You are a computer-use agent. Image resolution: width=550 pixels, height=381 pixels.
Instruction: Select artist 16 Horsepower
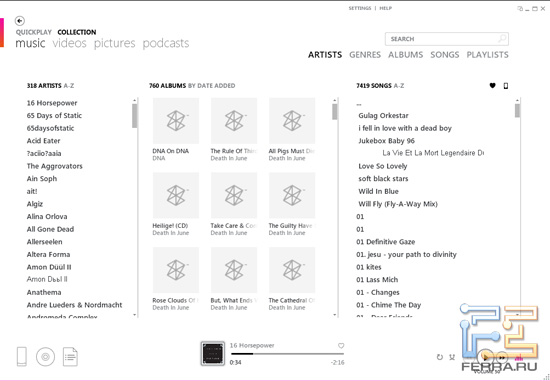click(x=52, y=103)
